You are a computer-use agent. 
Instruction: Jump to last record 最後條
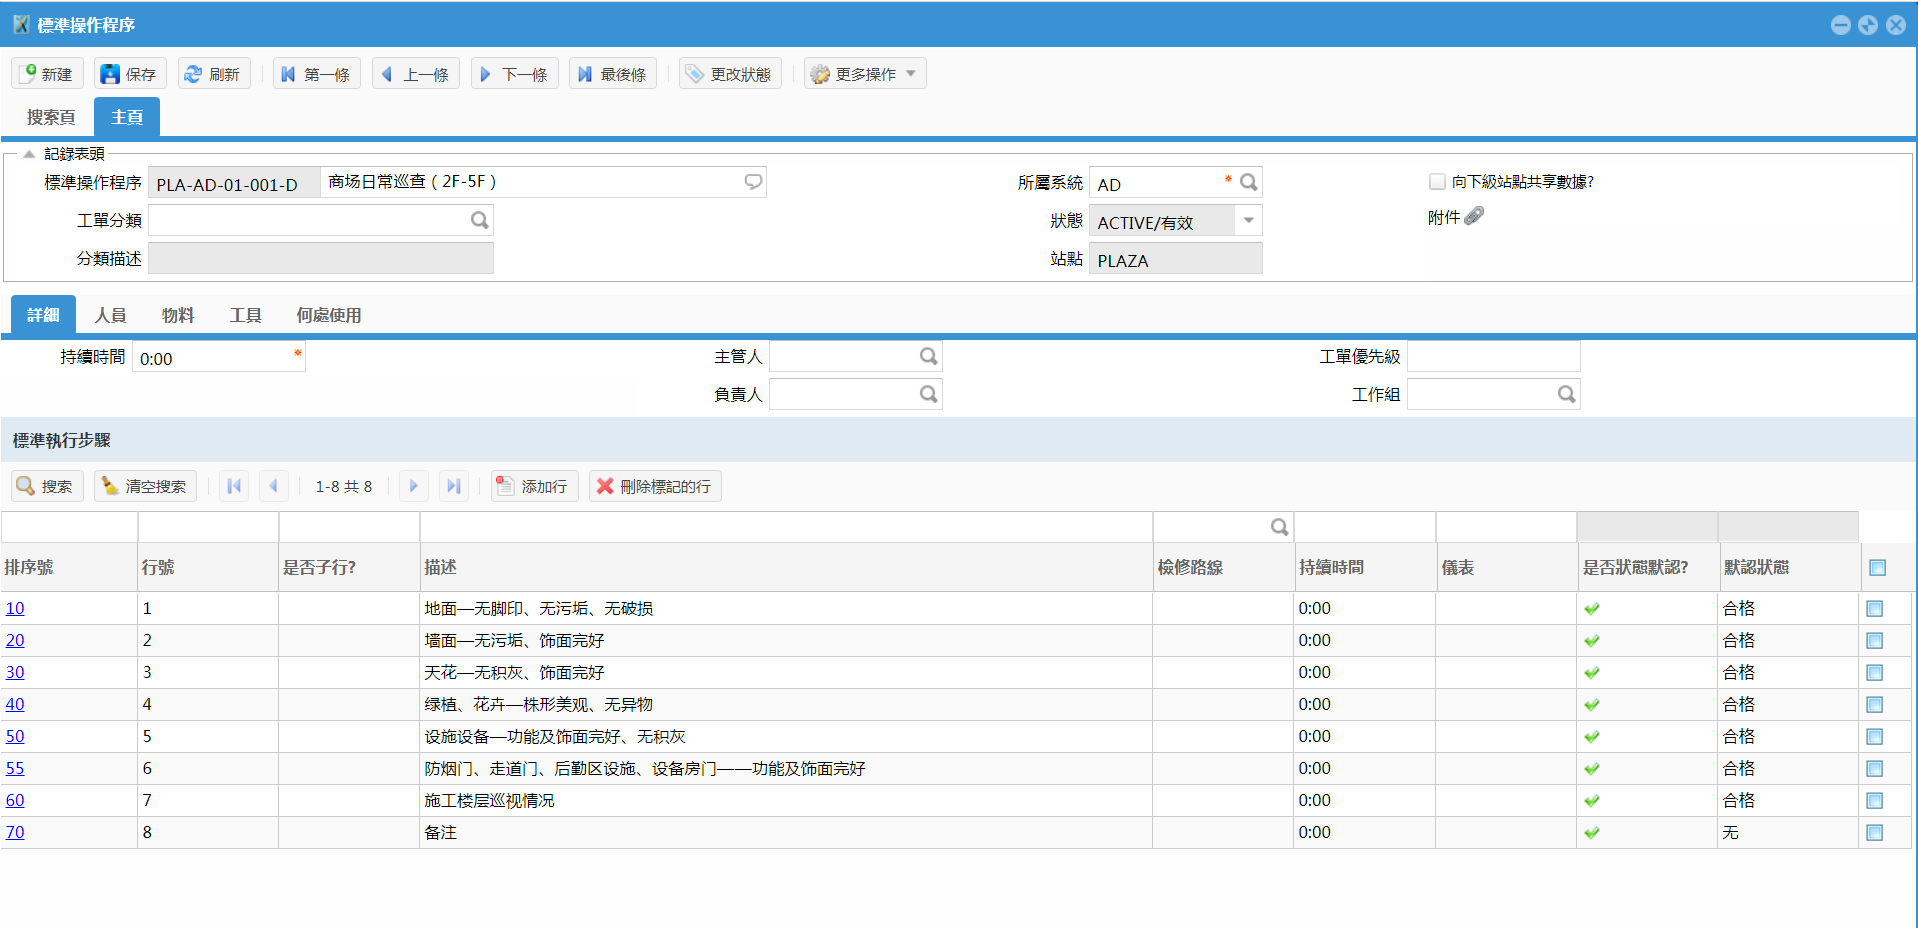point(612,74)
